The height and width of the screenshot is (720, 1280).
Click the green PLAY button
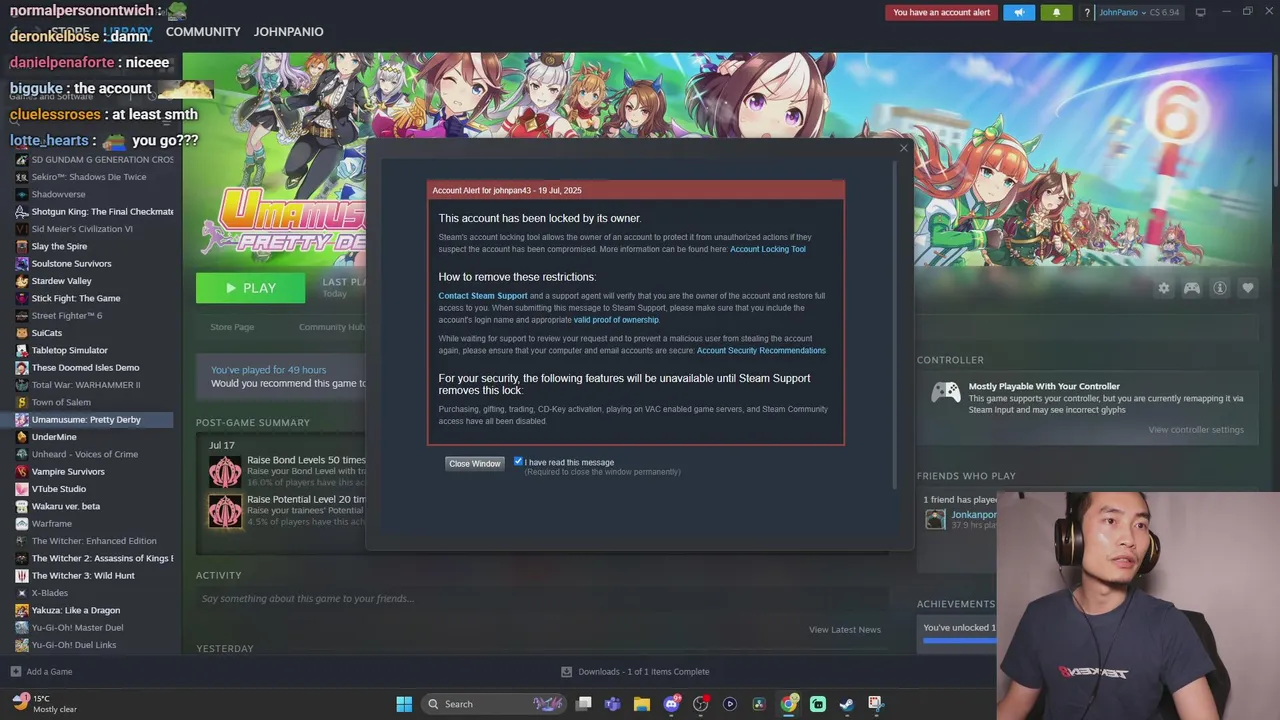pos(250,288)
